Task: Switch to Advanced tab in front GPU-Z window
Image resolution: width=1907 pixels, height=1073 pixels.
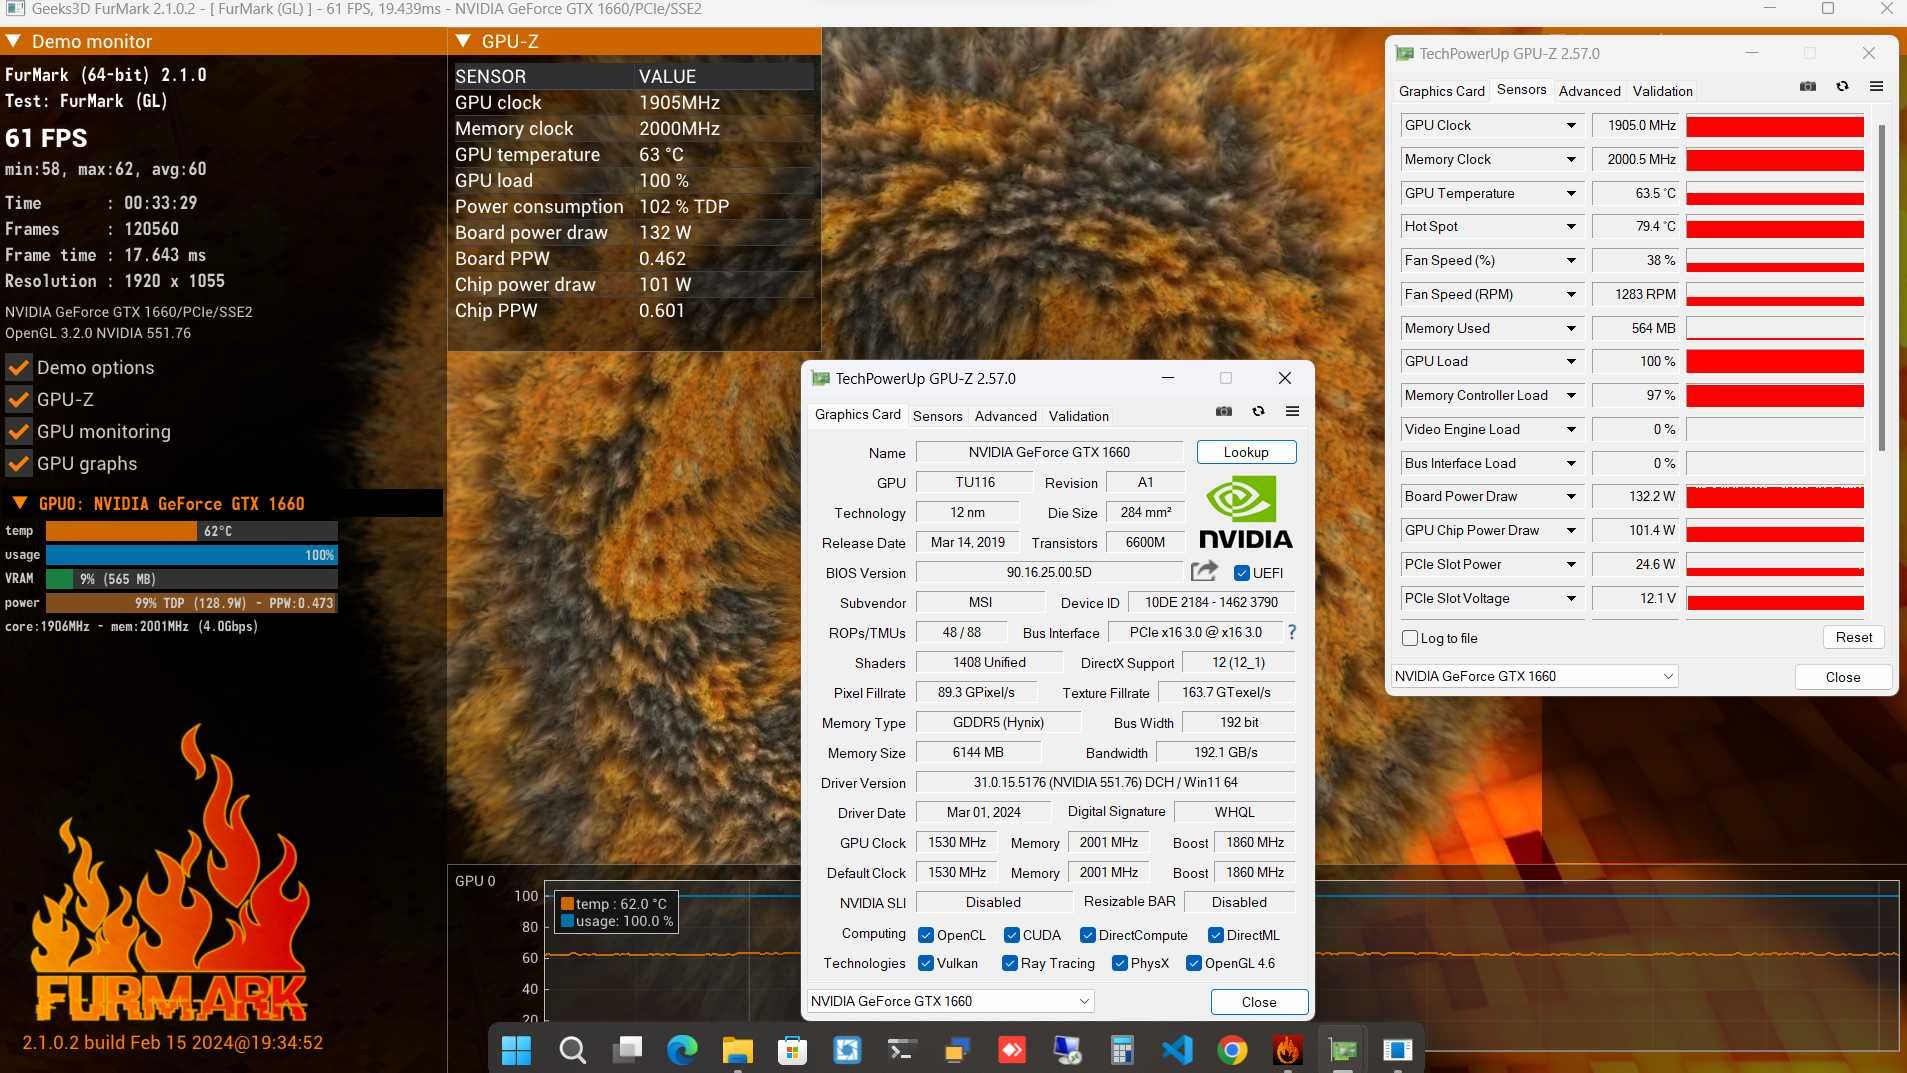Action: 1005,416
